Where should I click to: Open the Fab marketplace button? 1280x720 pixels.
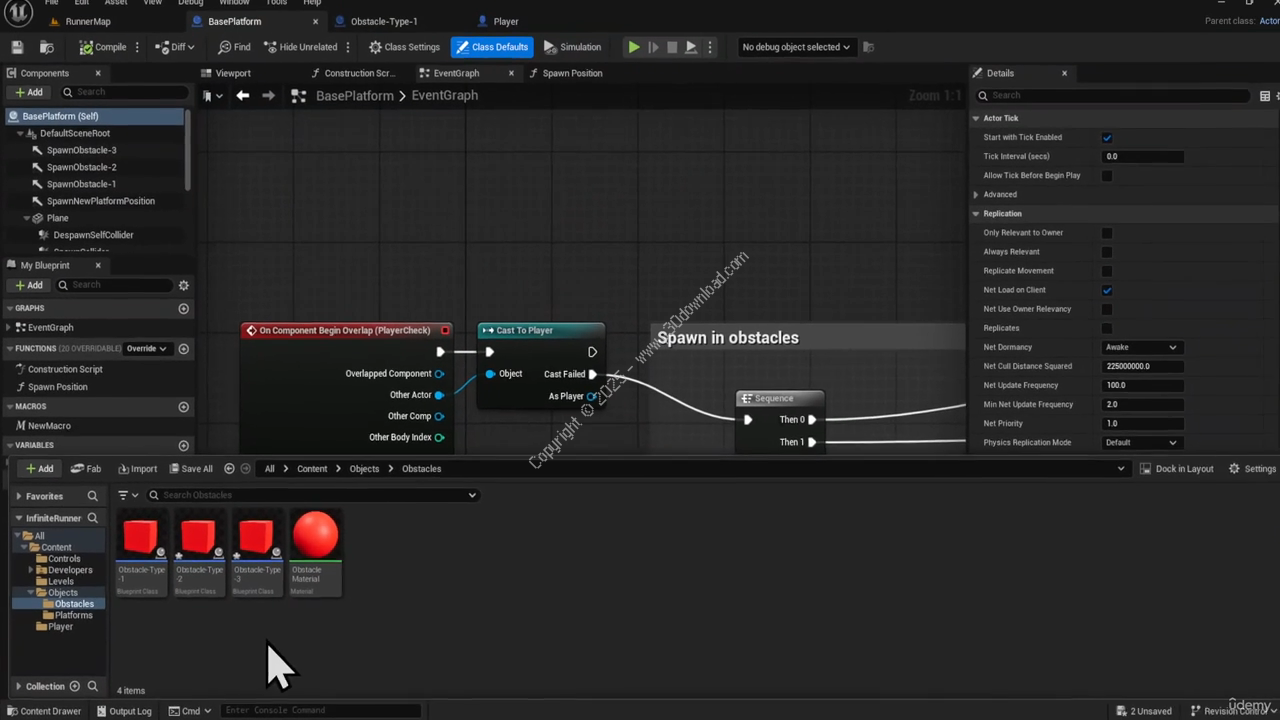click(x=86, y=468)
